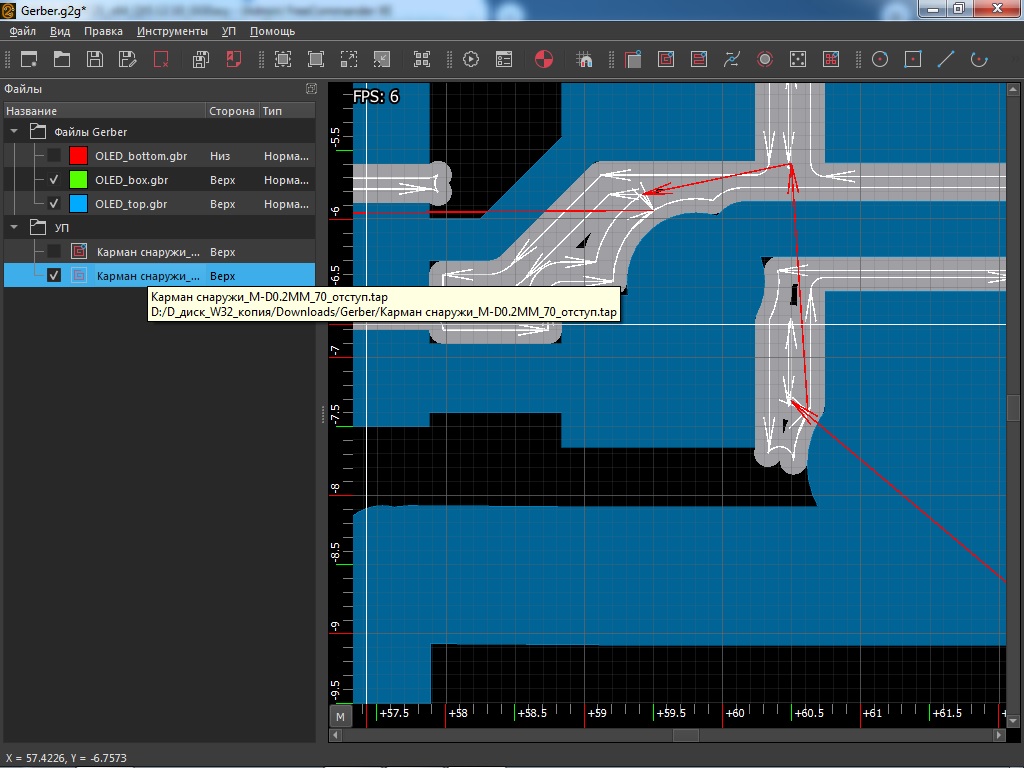Screen dimensions: 1024x768
Task: Undock the Файлы panel with float button
Action: tap(310, 89)
